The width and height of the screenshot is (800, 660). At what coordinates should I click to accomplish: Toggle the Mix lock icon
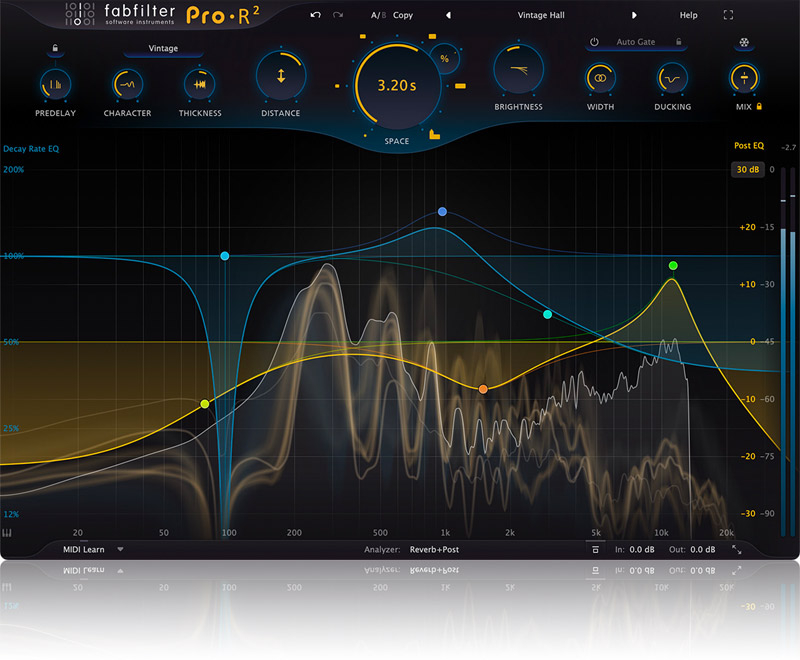[759, 106]
